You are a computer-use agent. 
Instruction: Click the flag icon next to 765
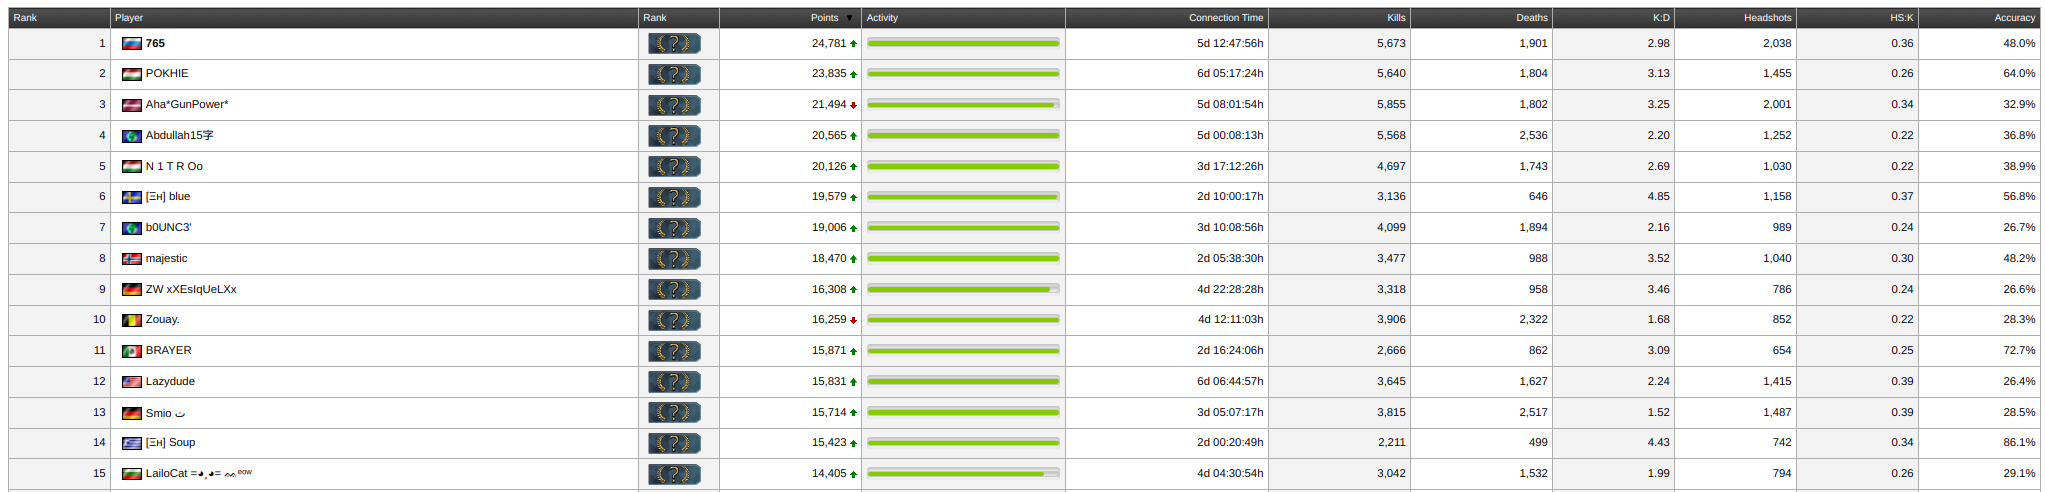point(132,44)
